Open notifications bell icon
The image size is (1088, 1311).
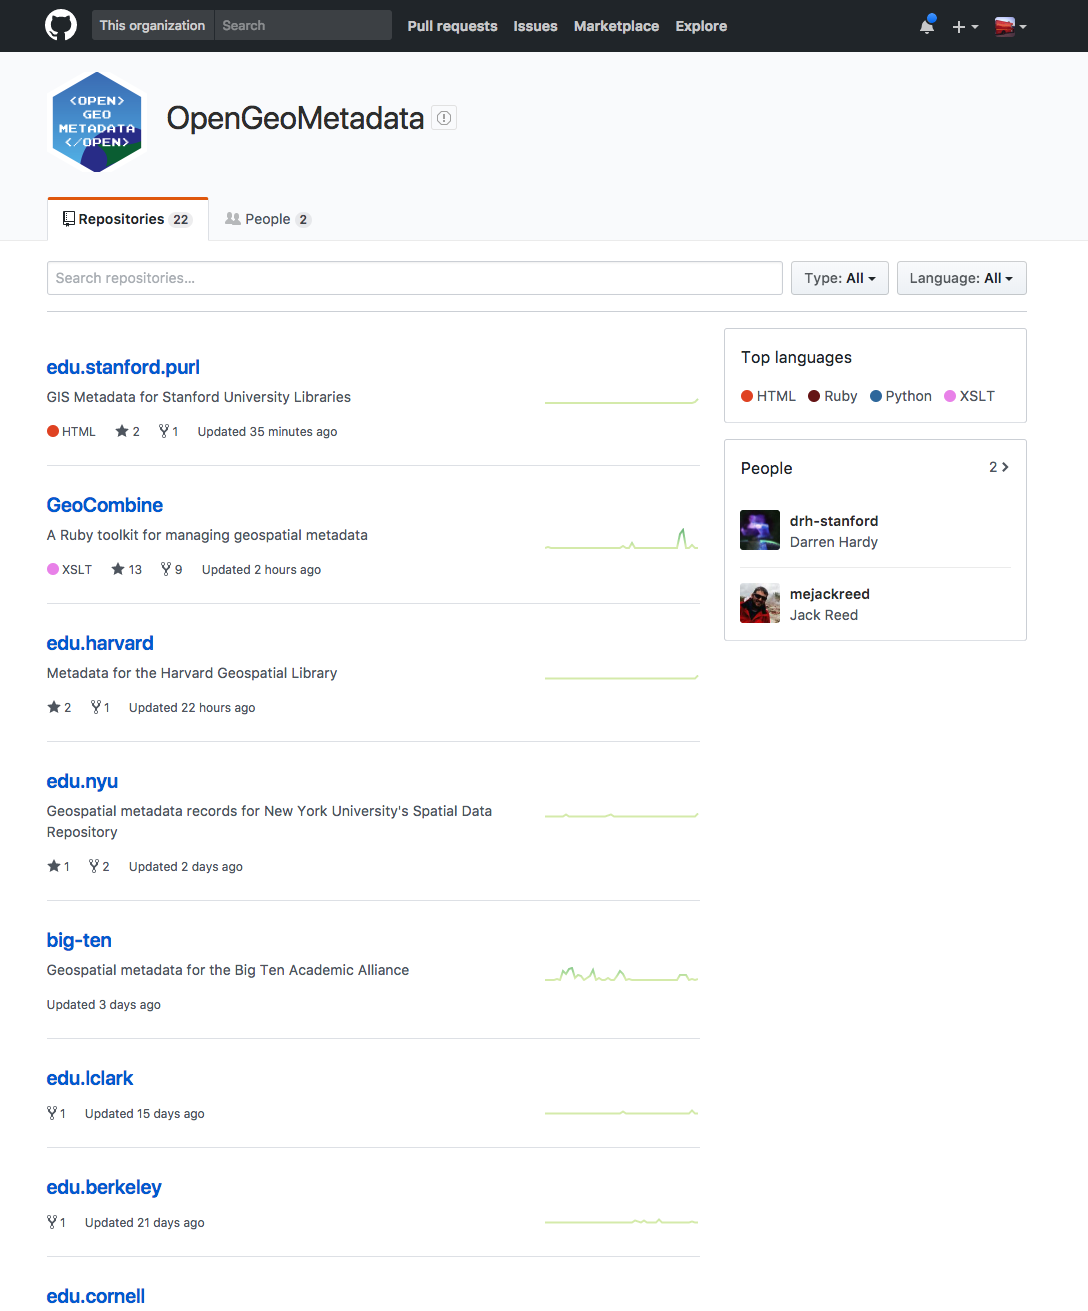tap(927, 25)
